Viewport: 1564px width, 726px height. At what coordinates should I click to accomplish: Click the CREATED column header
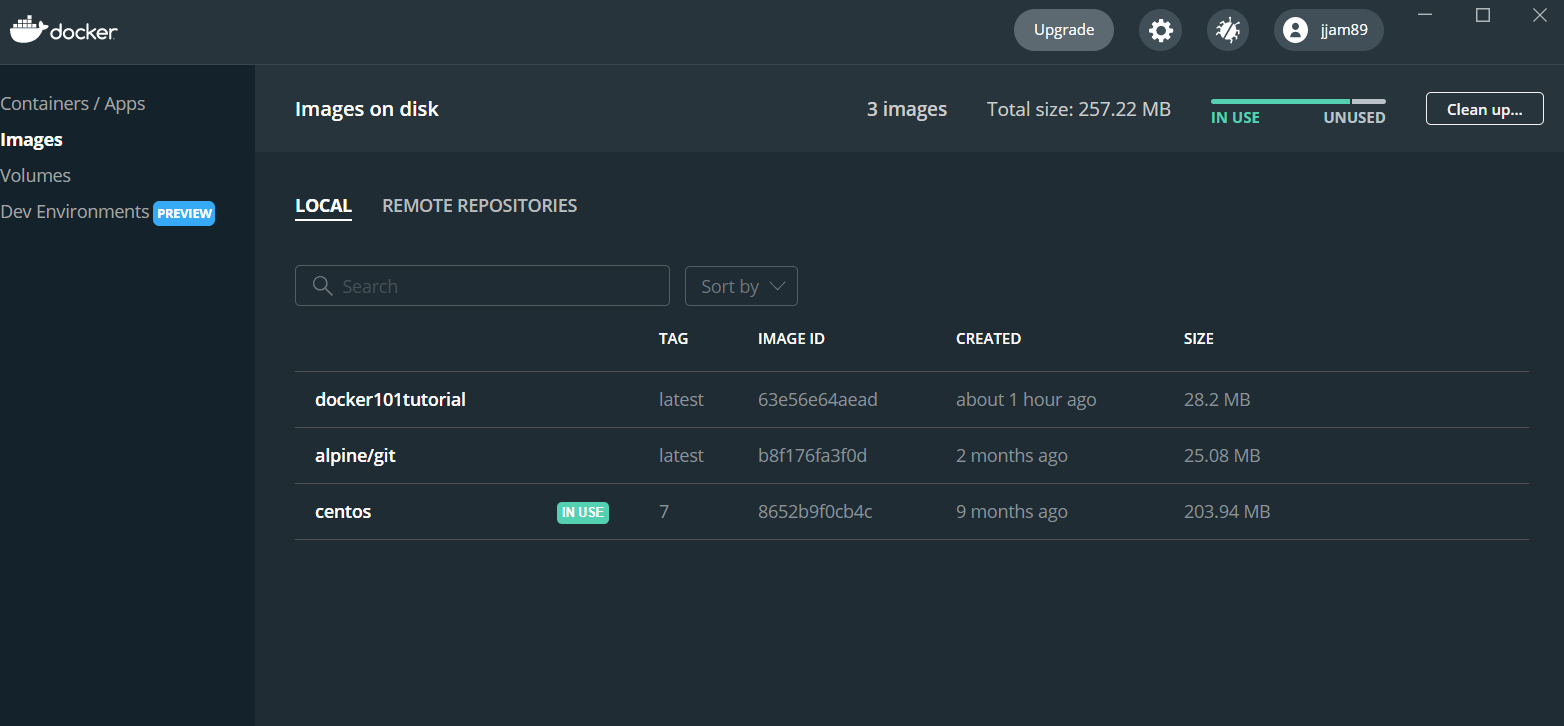[x=988, y=339]
